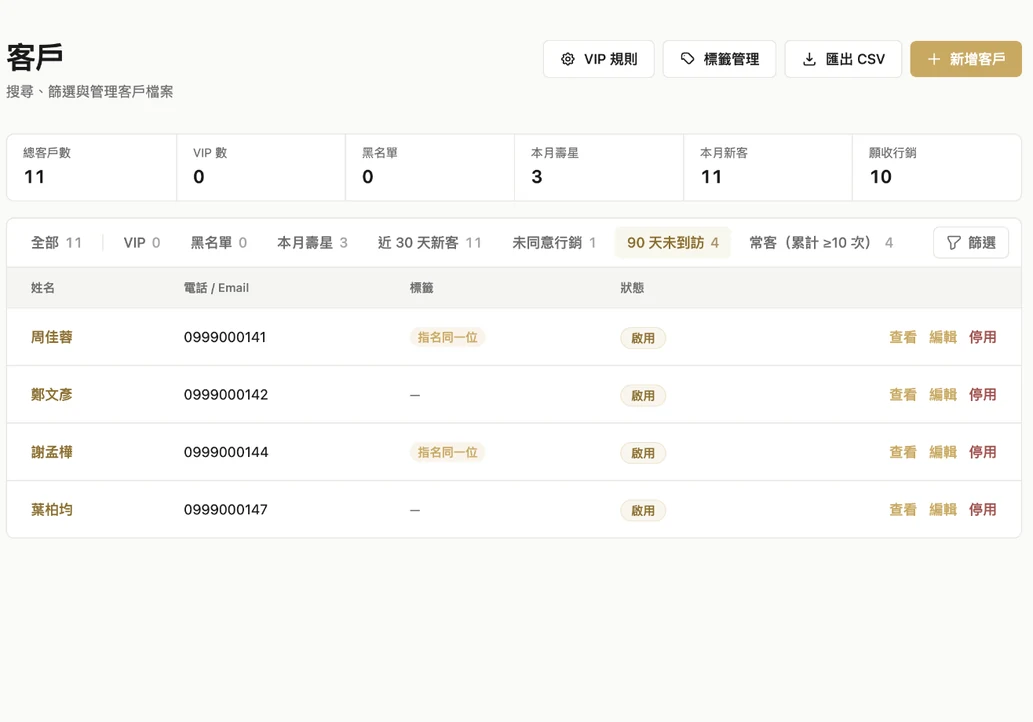Click phone number 0999000141
Image resolution: width=1033 pixels, height=722 pixels.
[x=225, y=337]
